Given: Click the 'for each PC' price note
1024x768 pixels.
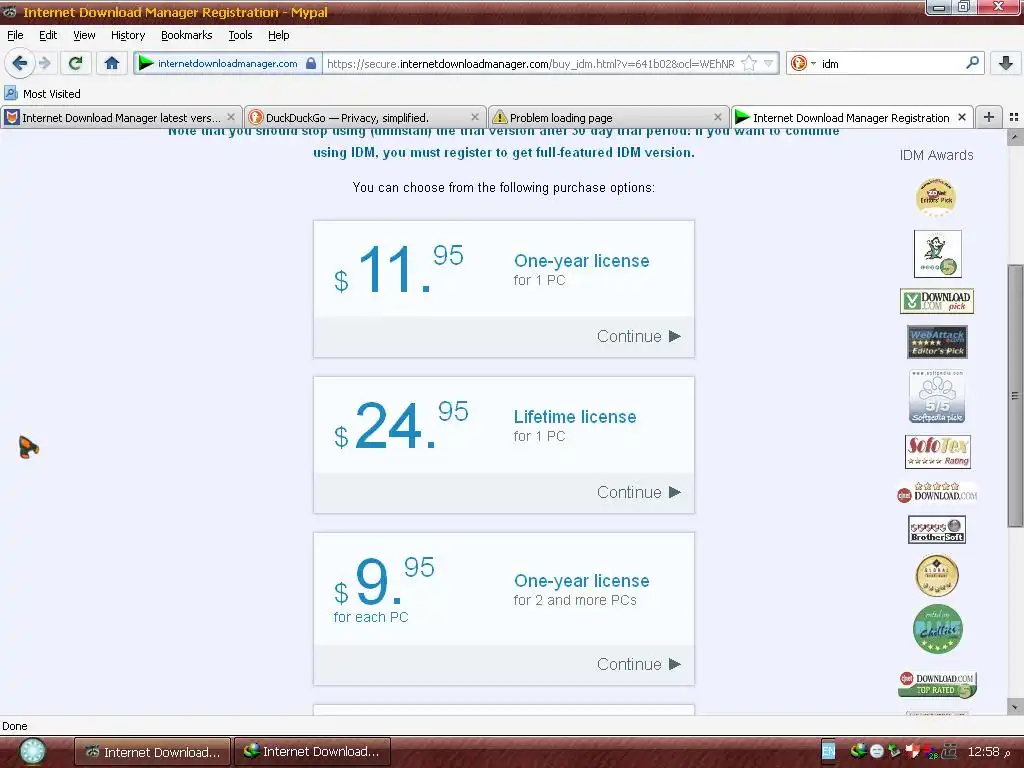Looking at the screenshot, I should pos(370,617).
